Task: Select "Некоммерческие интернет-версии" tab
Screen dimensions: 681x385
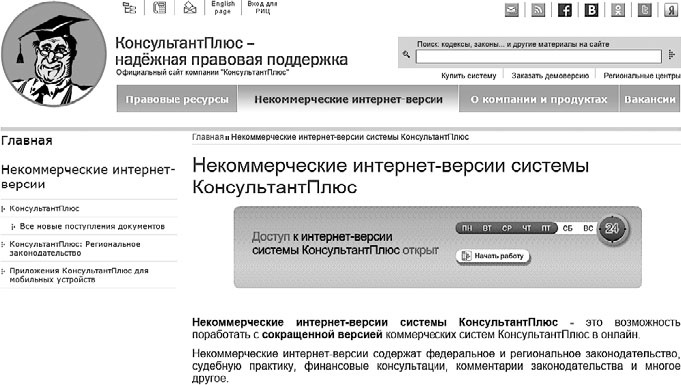Action: click(348, 99)
